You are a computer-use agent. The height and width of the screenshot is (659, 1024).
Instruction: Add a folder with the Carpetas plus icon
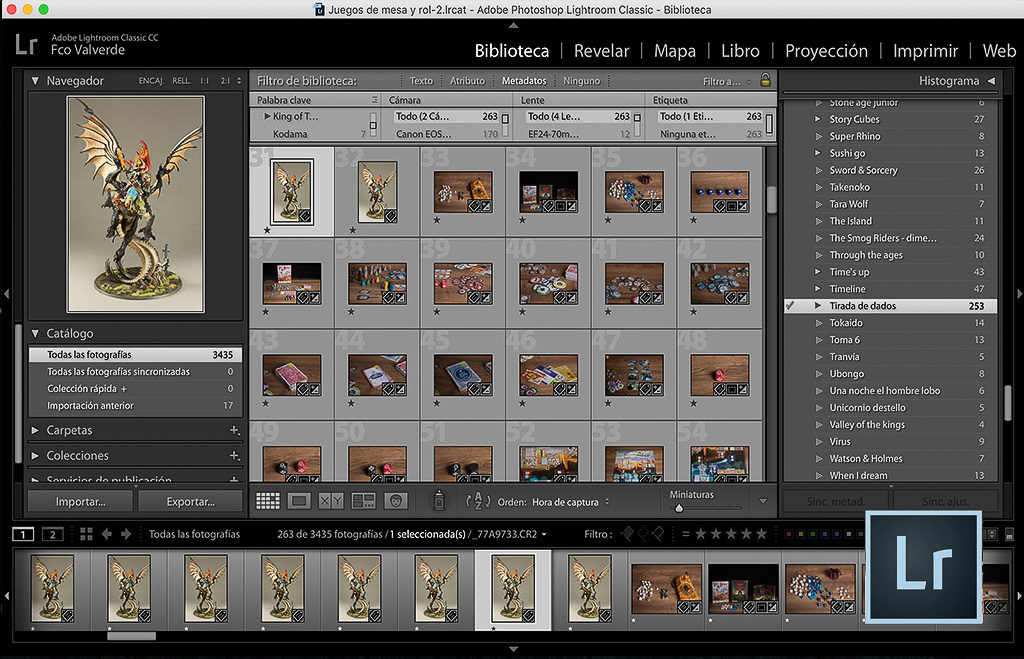coord(234,430)
